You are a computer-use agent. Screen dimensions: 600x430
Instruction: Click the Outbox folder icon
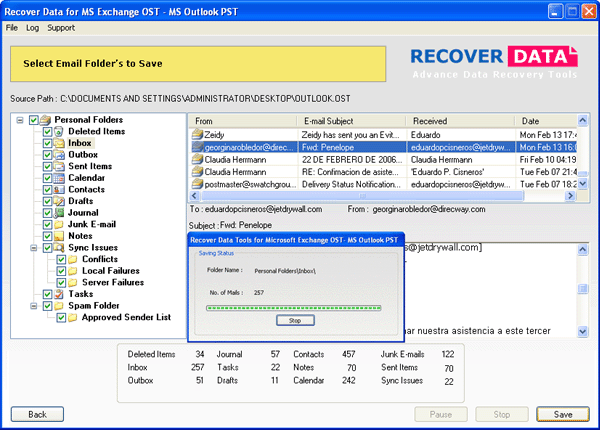[x=59, y=155]
